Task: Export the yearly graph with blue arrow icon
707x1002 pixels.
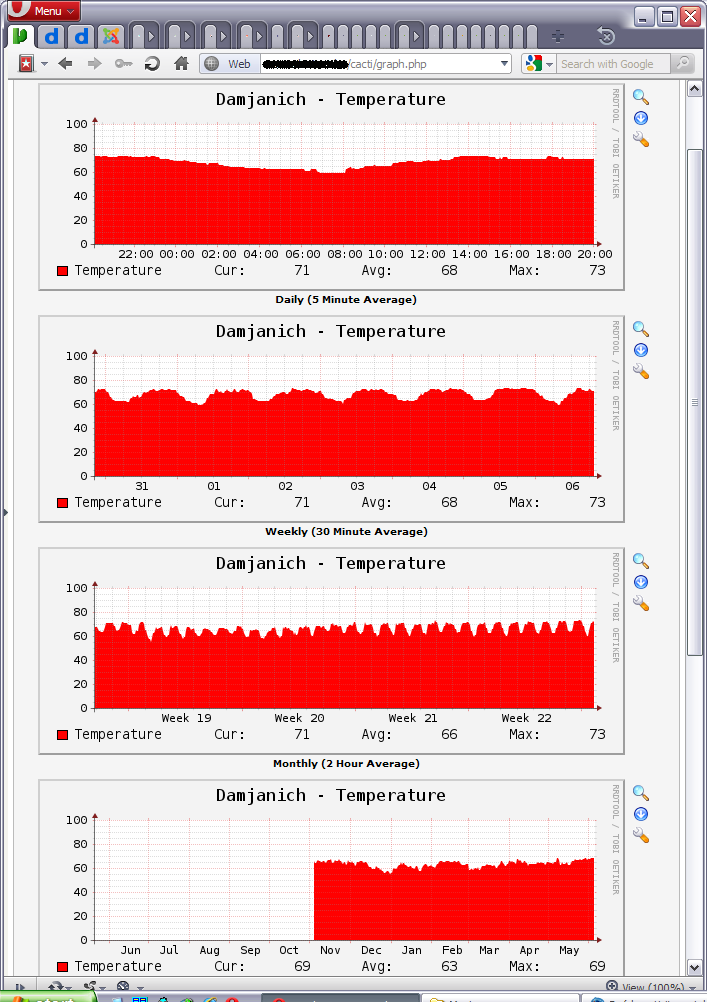Action: 641,814
